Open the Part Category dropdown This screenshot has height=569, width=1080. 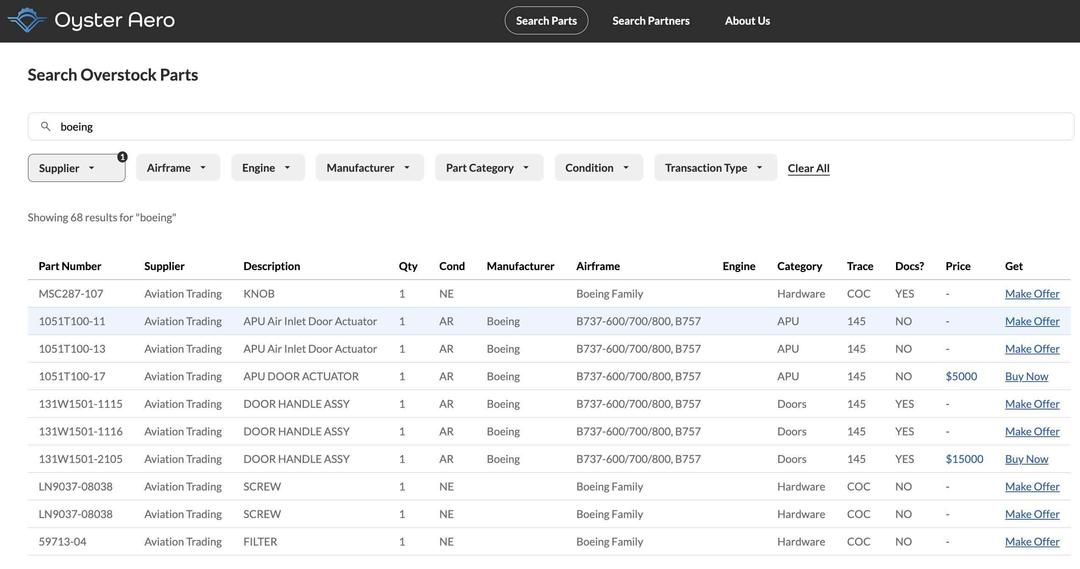point(488,168)
